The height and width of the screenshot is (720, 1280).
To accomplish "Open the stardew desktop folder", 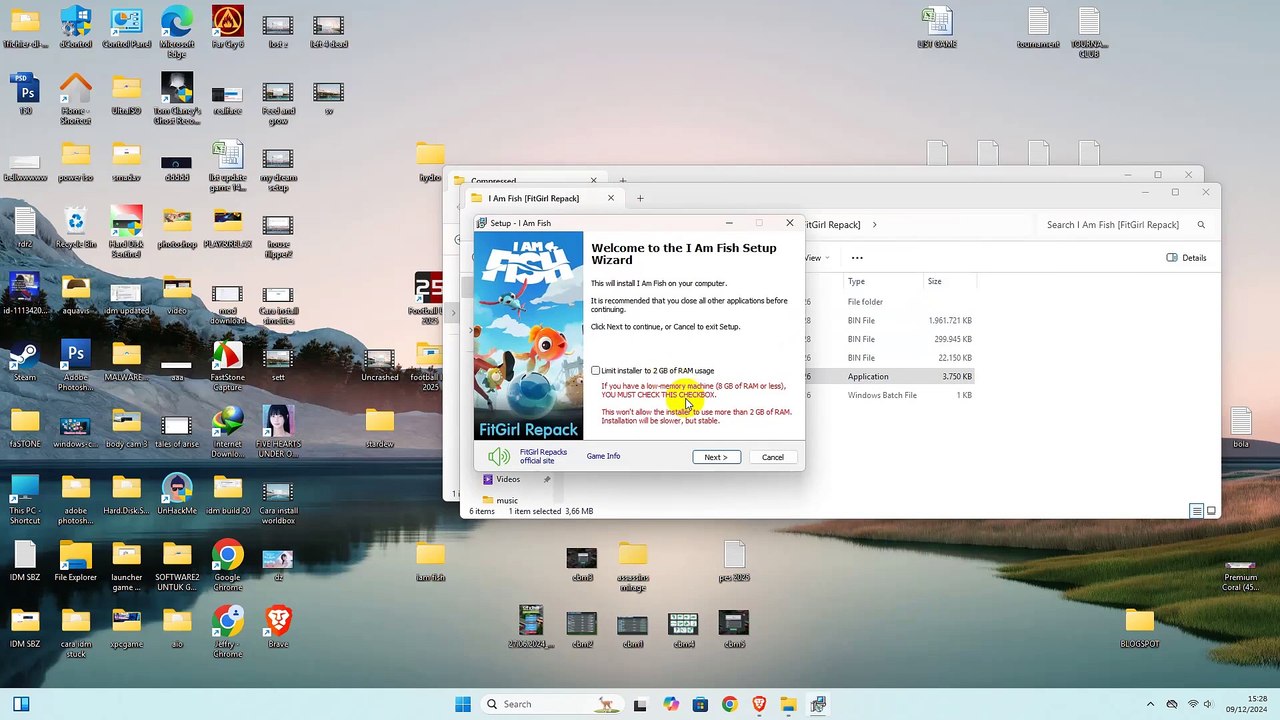I will click(379, 428).
